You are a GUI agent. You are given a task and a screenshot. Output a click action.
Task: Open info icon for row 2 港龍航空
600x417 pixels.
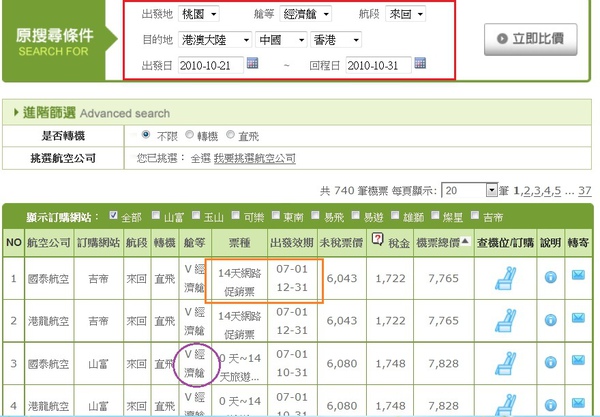point(551,319)
